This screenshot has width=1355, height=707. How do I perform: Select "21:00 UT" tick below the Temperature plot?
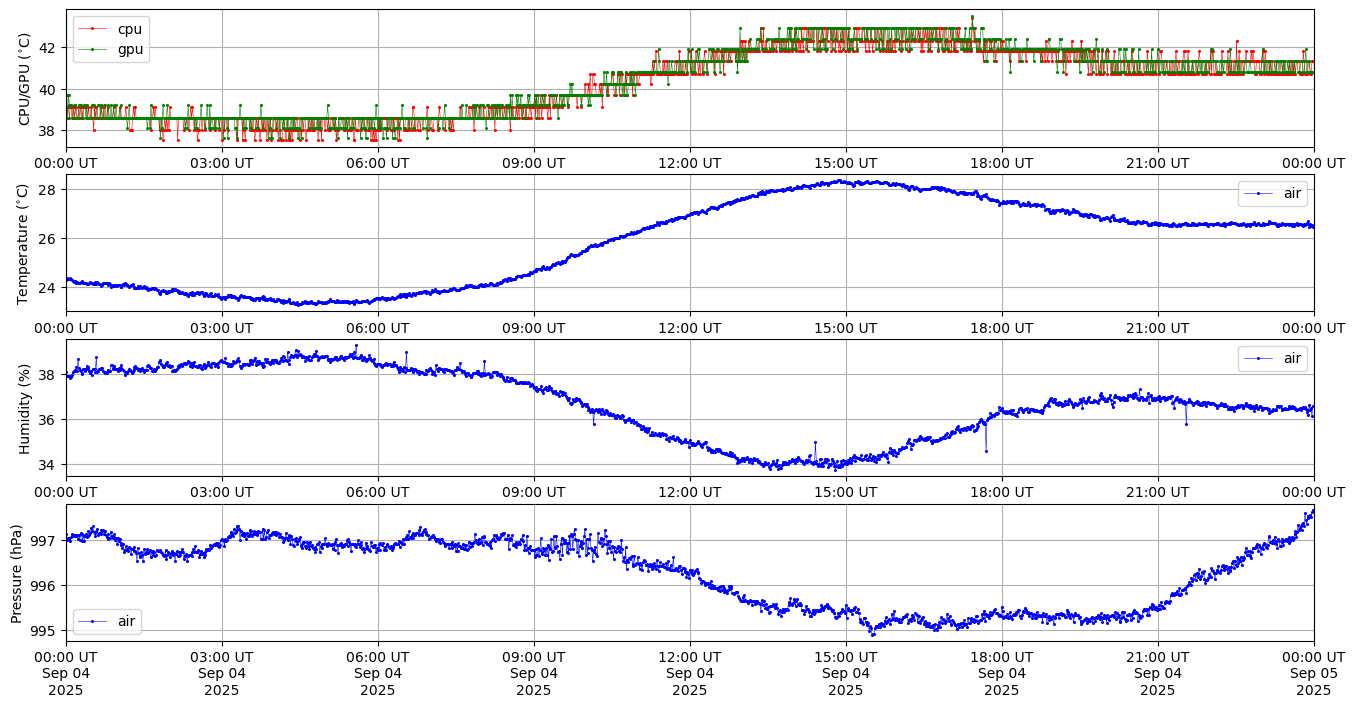[1158, 328]
